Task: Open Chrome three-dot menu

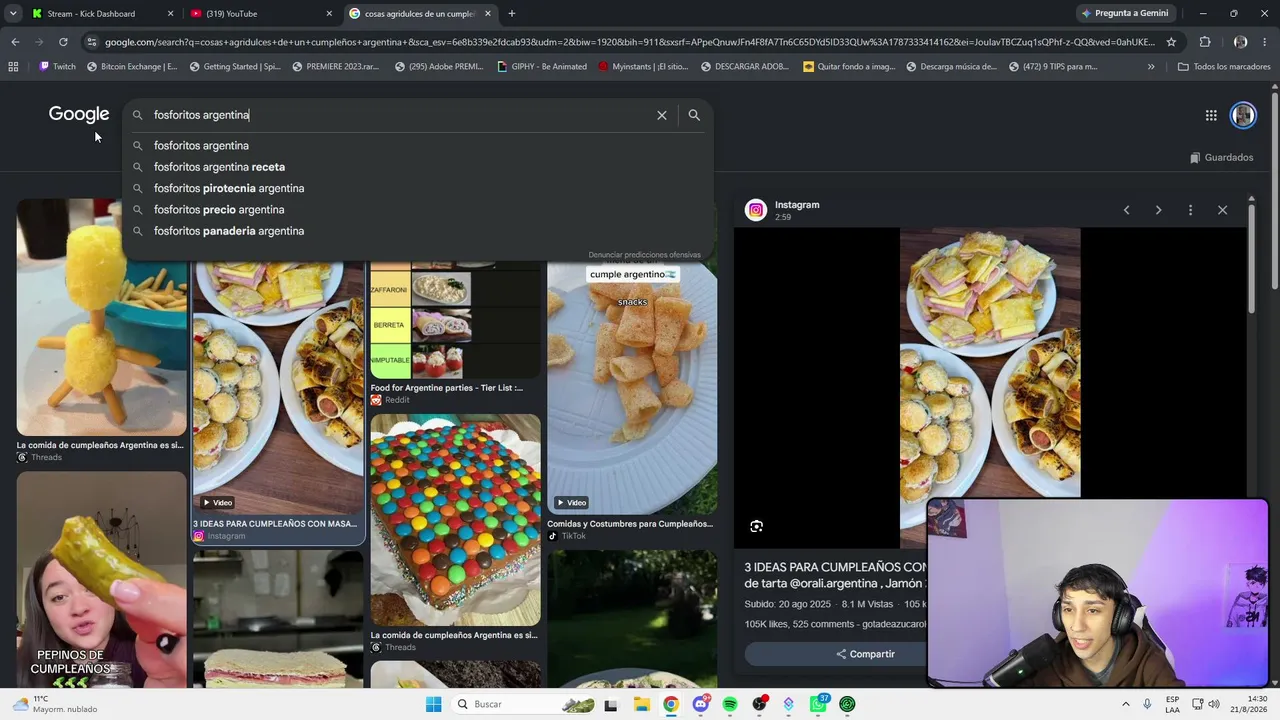Action: click(1266, 42)
